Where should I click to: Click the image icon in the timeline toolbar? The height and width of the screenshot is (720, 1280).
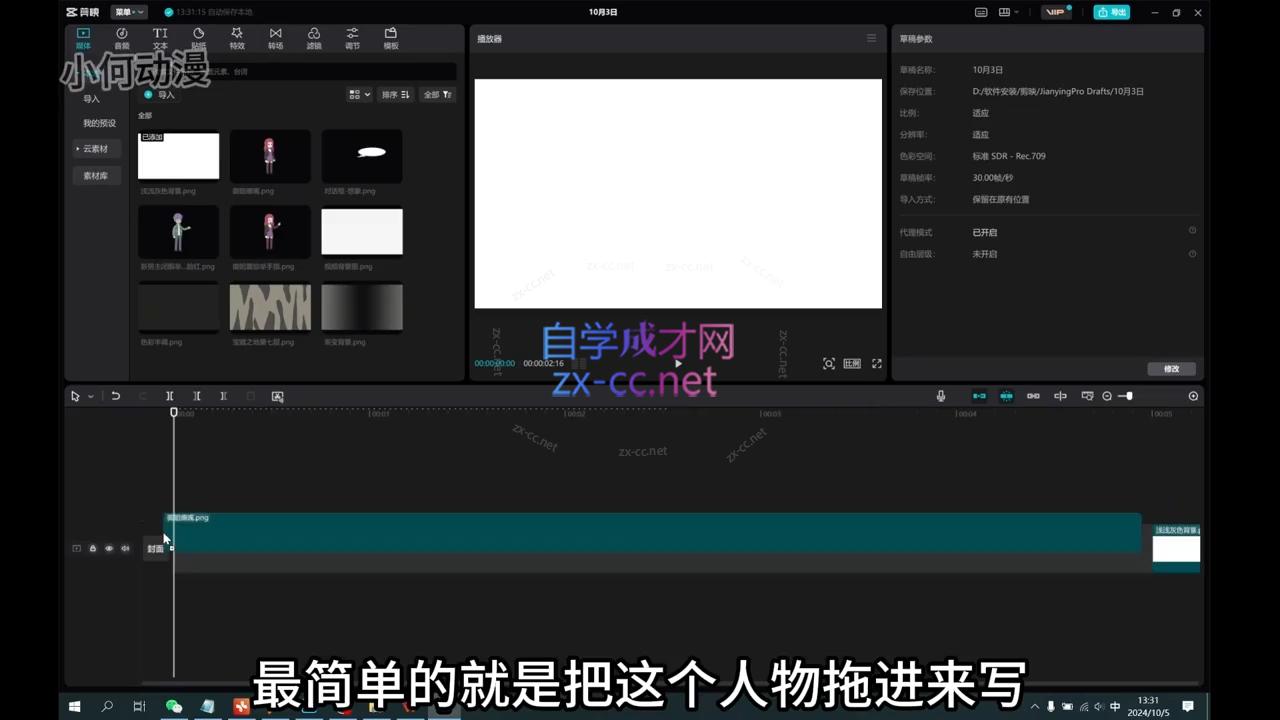278,396
